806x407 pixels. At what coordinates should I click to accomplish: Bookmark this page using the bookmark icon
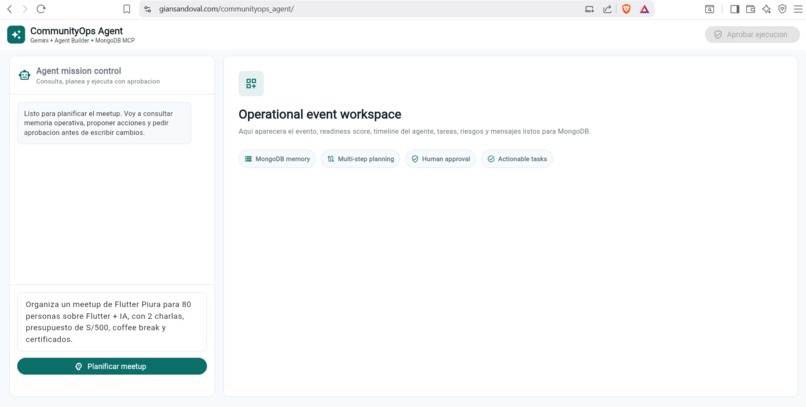pos(126,9)
